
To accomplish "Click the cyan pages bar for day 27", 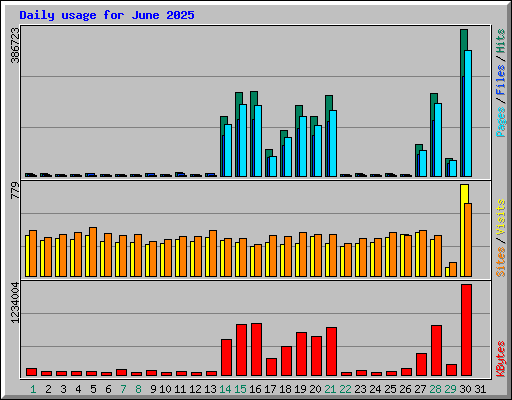I will click(423, 163).
